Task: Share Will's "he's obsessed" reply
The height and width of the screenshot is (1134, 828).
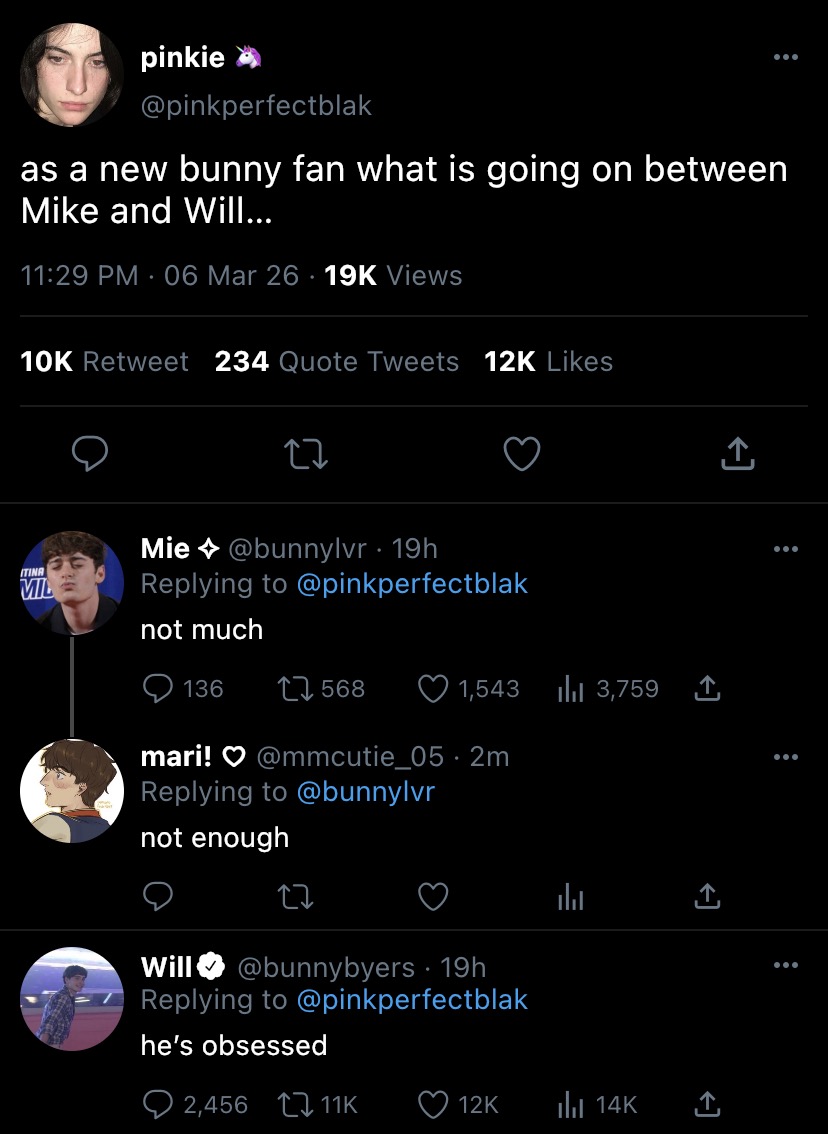Action: coord(707,1105)
